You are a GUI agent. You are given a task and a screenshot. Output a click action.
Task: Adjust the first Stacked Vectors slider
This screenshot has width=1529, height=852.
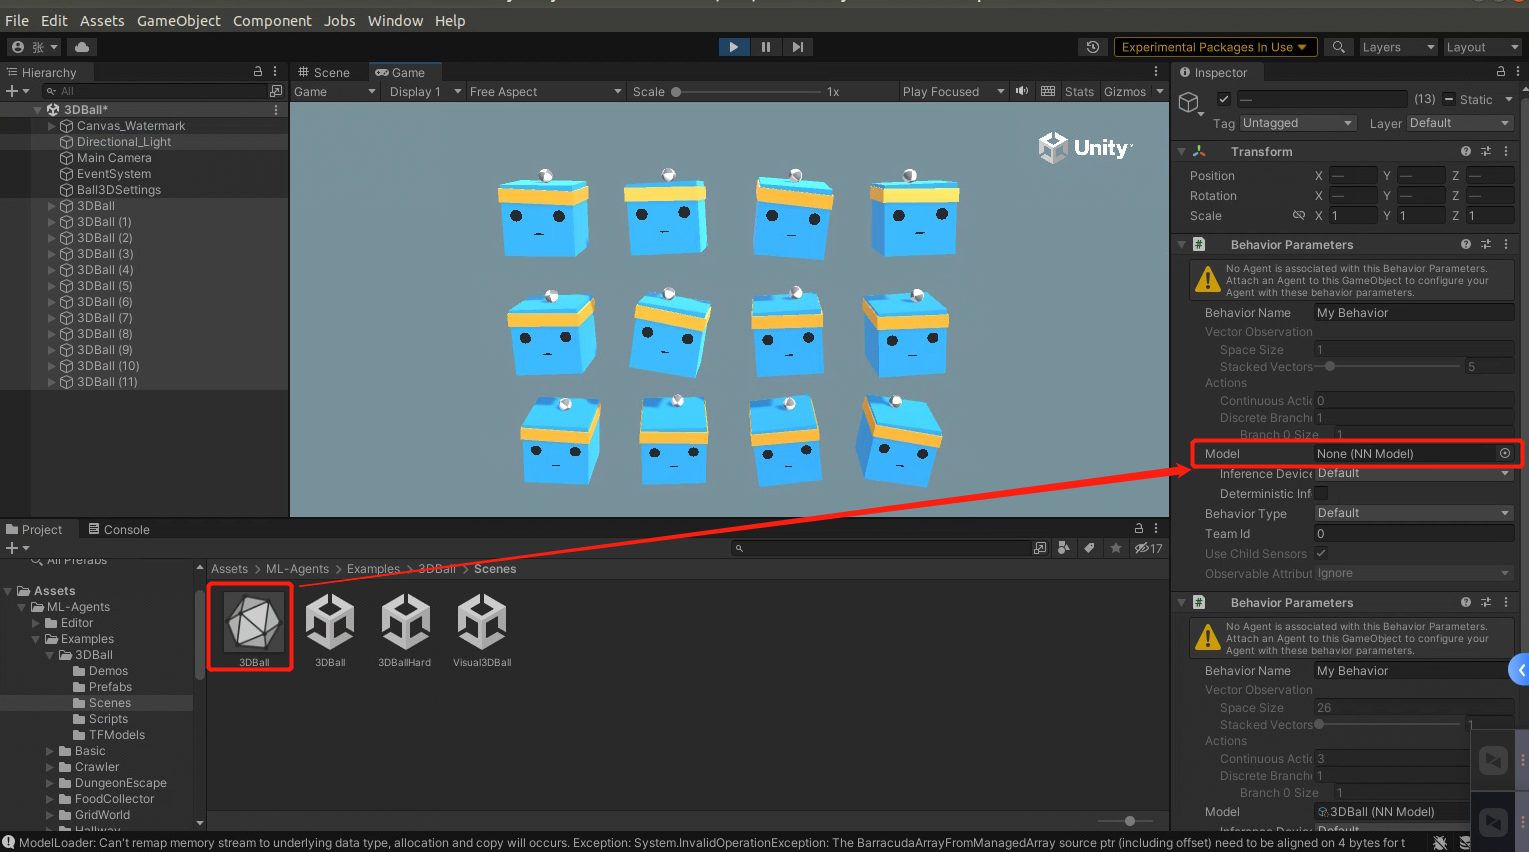[x=1390, y=366]
